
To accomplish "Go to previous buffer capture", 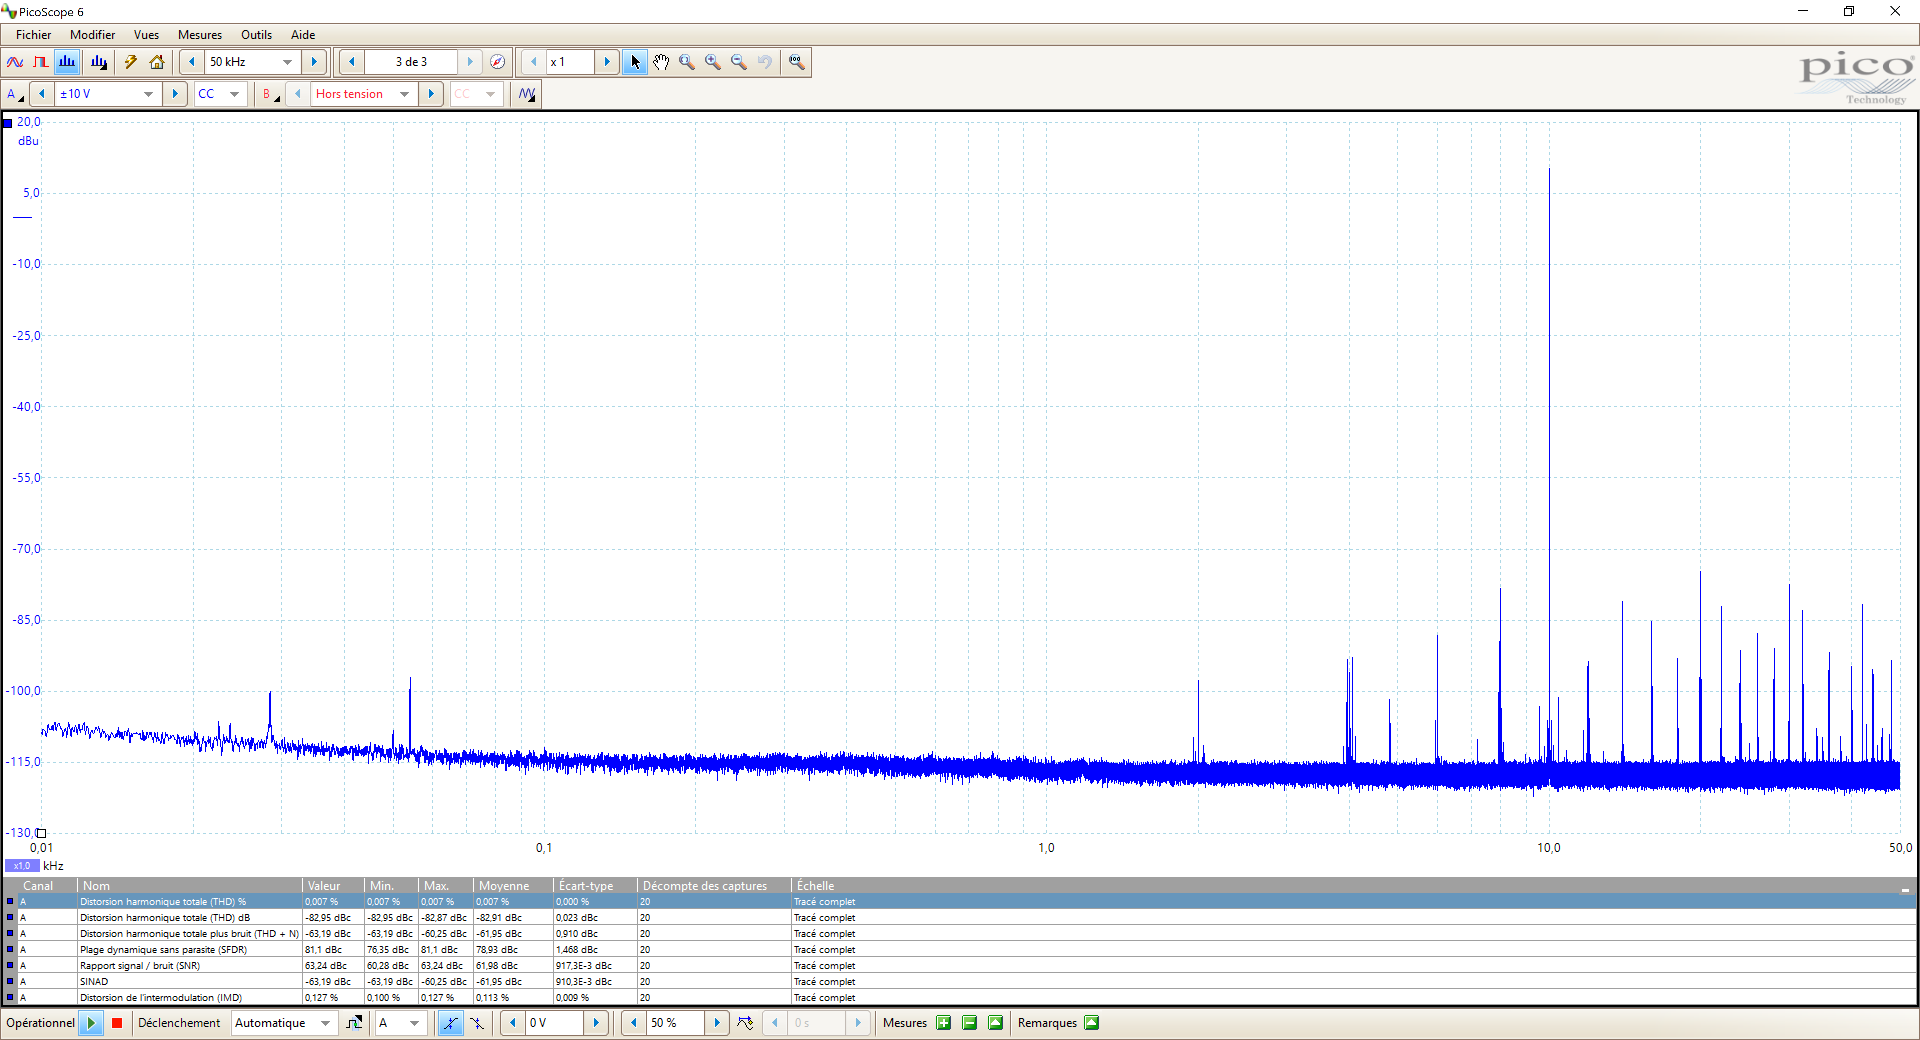I will pos(352,62).
